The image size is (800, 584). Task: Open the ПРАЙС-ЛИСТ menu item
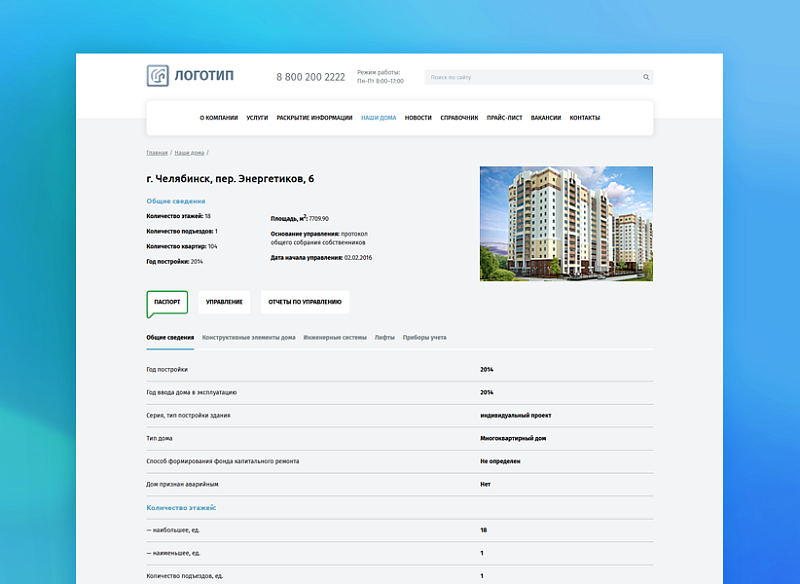[x=505, y=118]
